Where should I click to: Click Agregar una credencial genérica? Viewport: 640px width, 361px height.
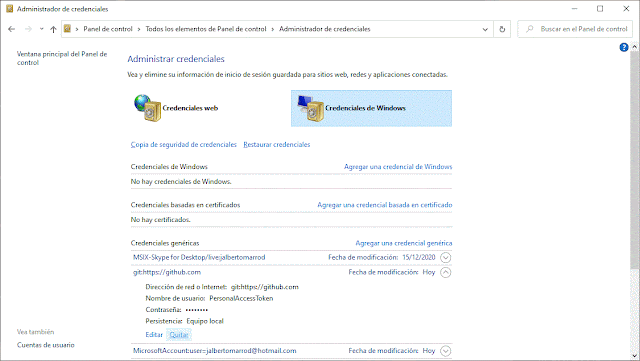click(x=404, y=243)
